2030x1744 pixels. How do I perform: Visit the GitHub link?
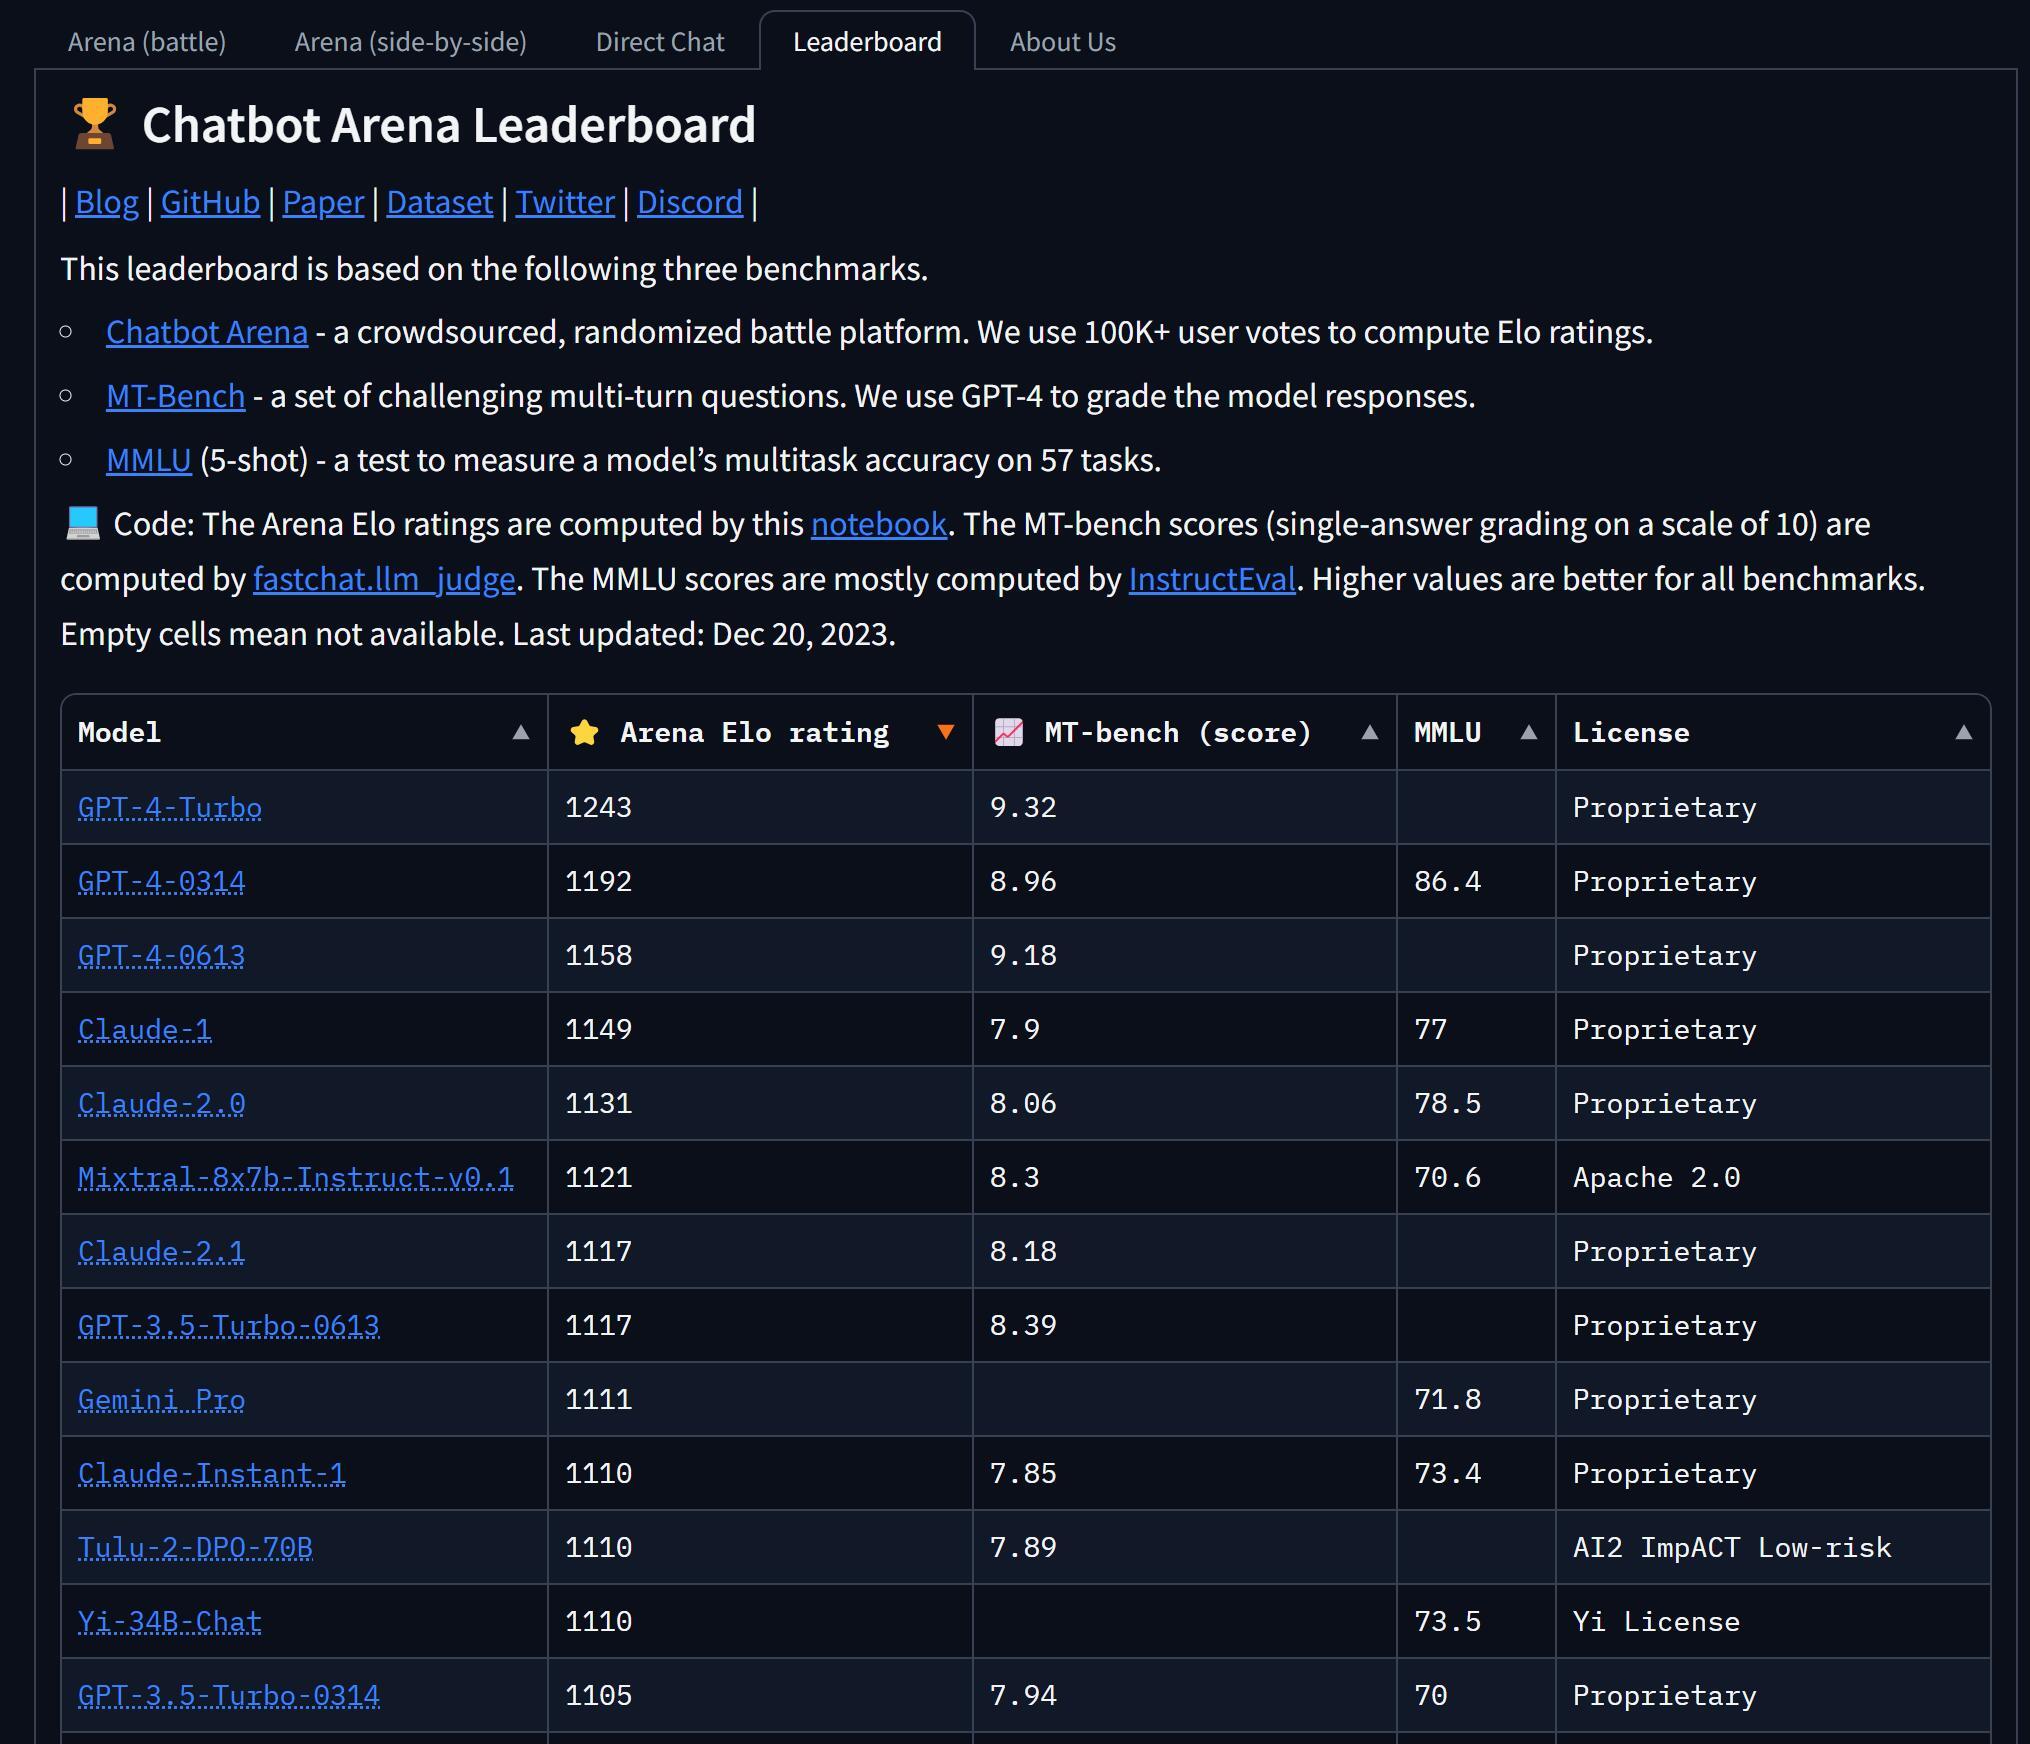coord(210,203)
